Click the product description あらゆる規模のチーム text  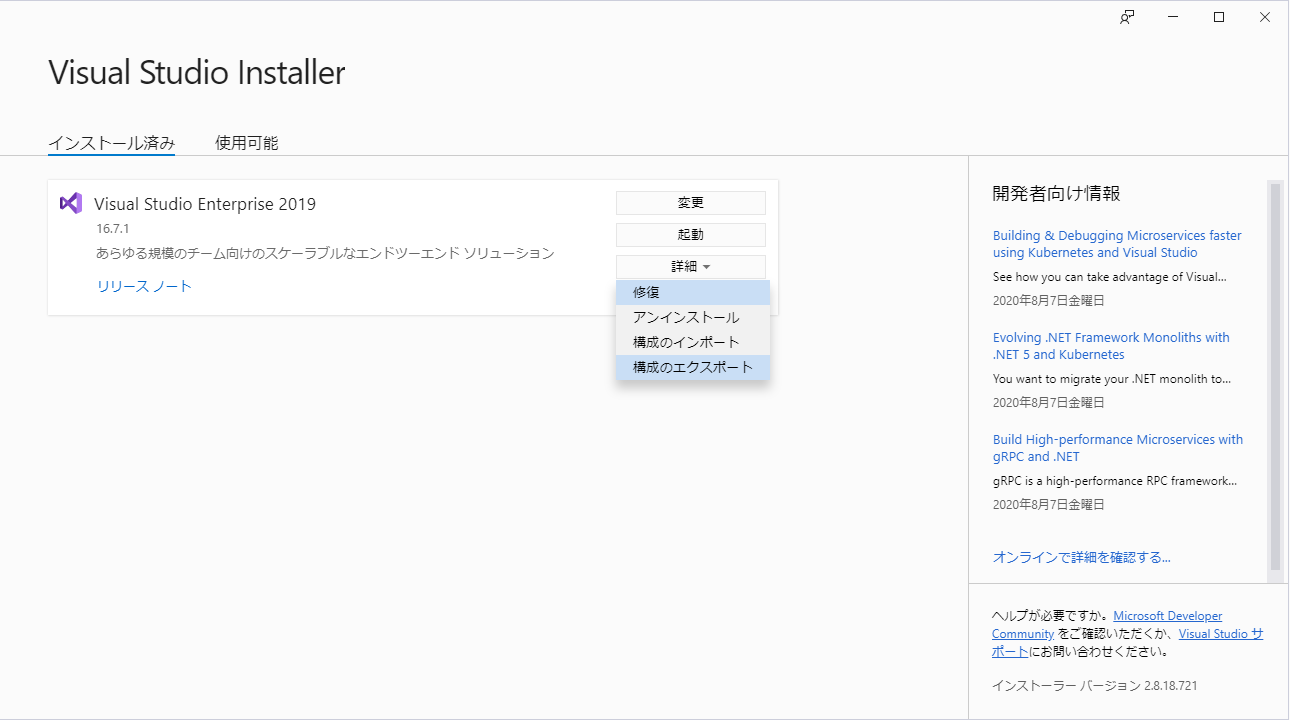325,253
